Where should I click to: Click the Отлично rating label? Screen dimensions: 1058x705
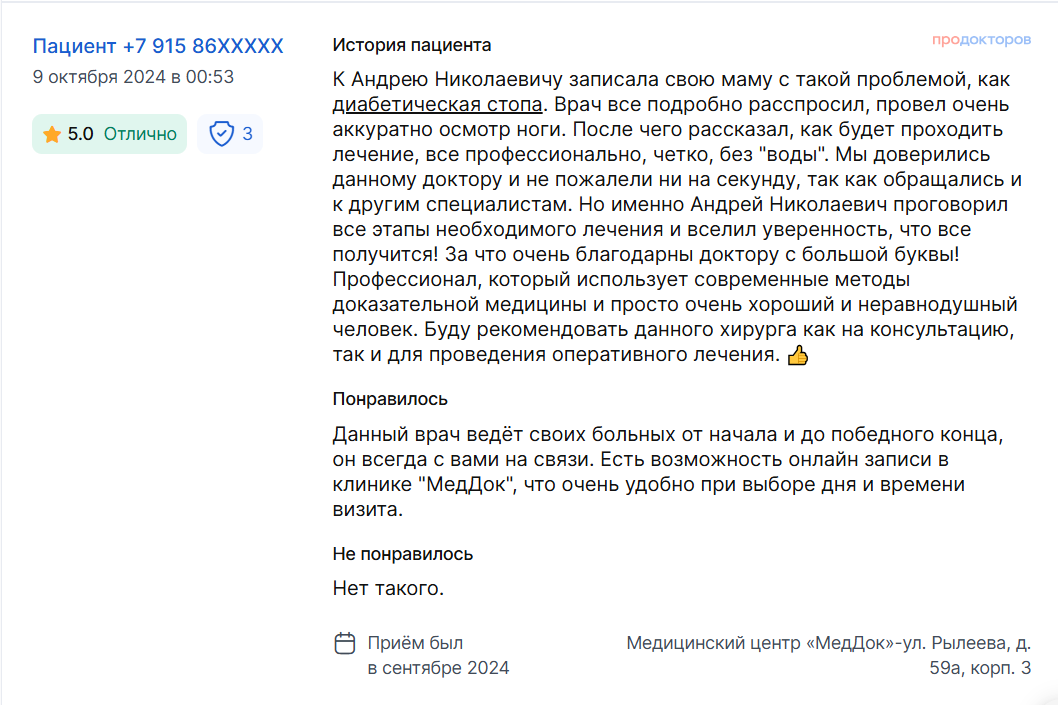pos(140,134)
